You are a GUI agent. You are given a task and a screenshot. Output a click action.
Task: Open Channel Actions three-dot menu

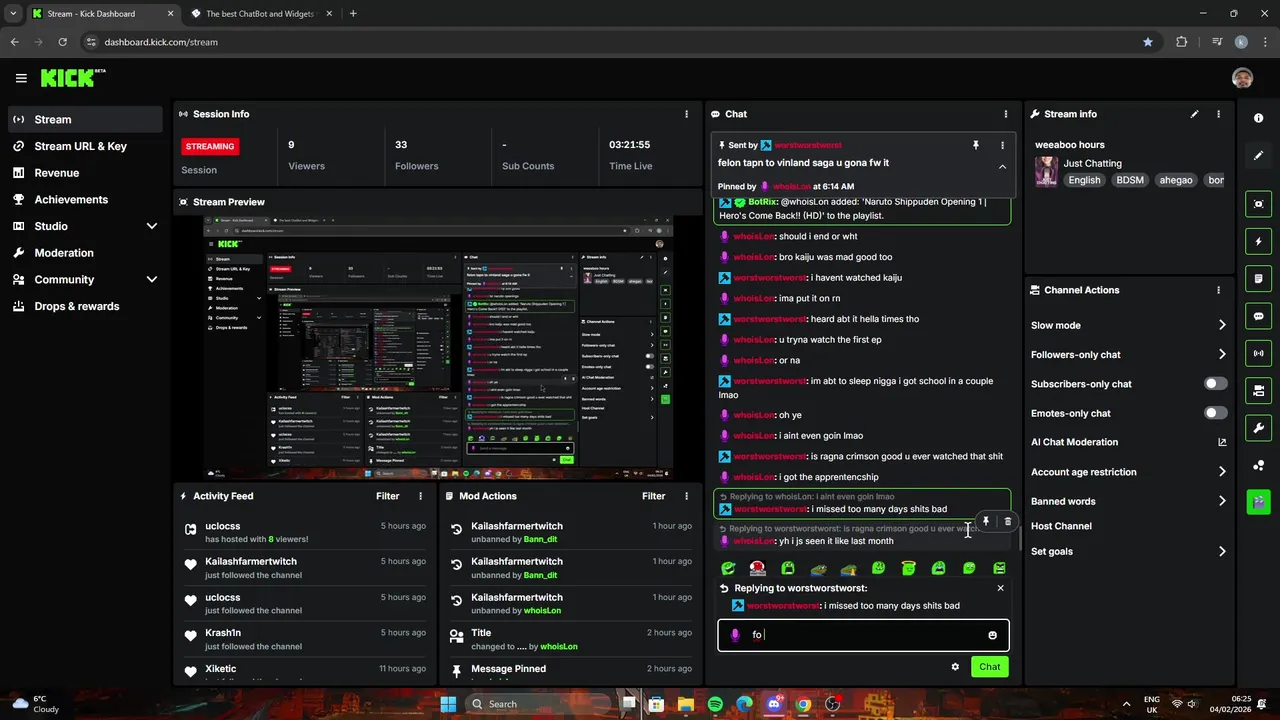point(1218,290)
